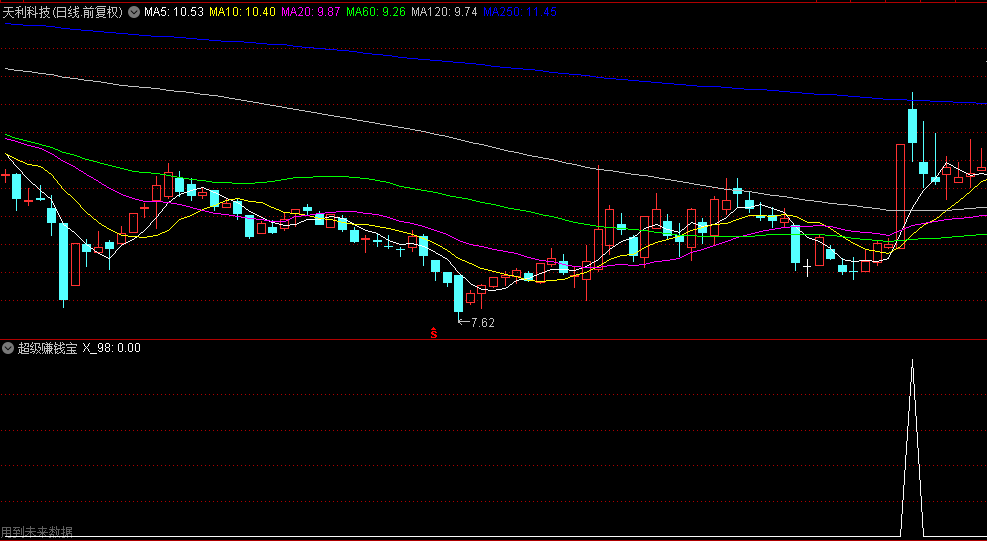Click the tall cyan candle at the chart high

[912, 126]
